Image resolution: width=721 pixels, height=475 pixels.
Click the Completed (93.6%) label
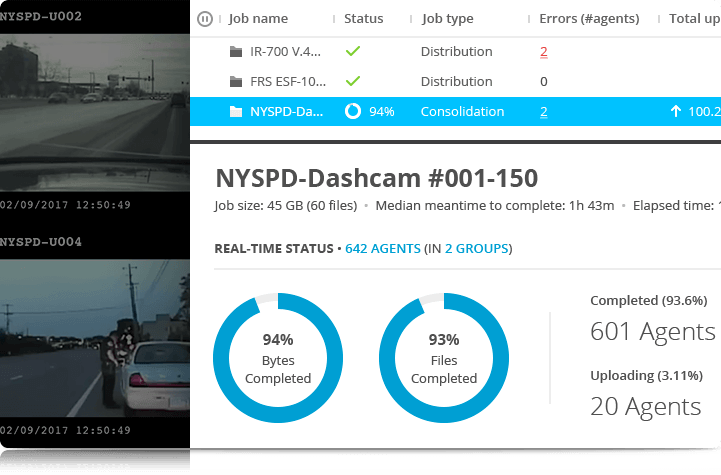tap(648, 300)
